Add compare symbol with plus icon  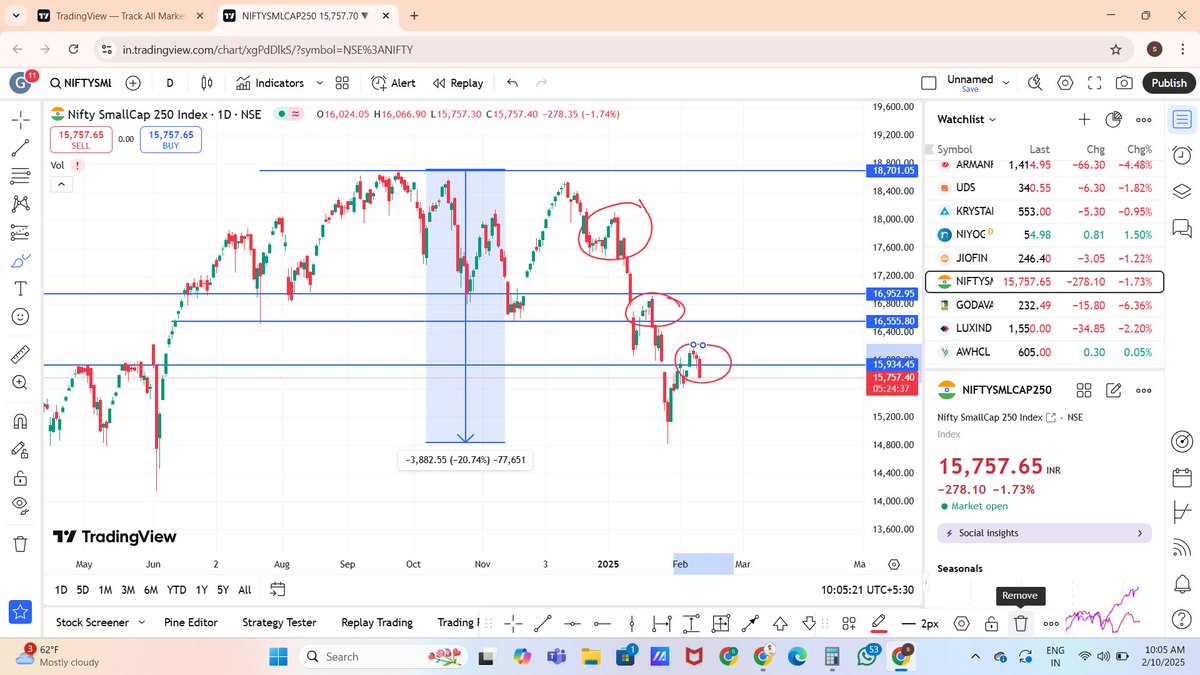point(133,83)
